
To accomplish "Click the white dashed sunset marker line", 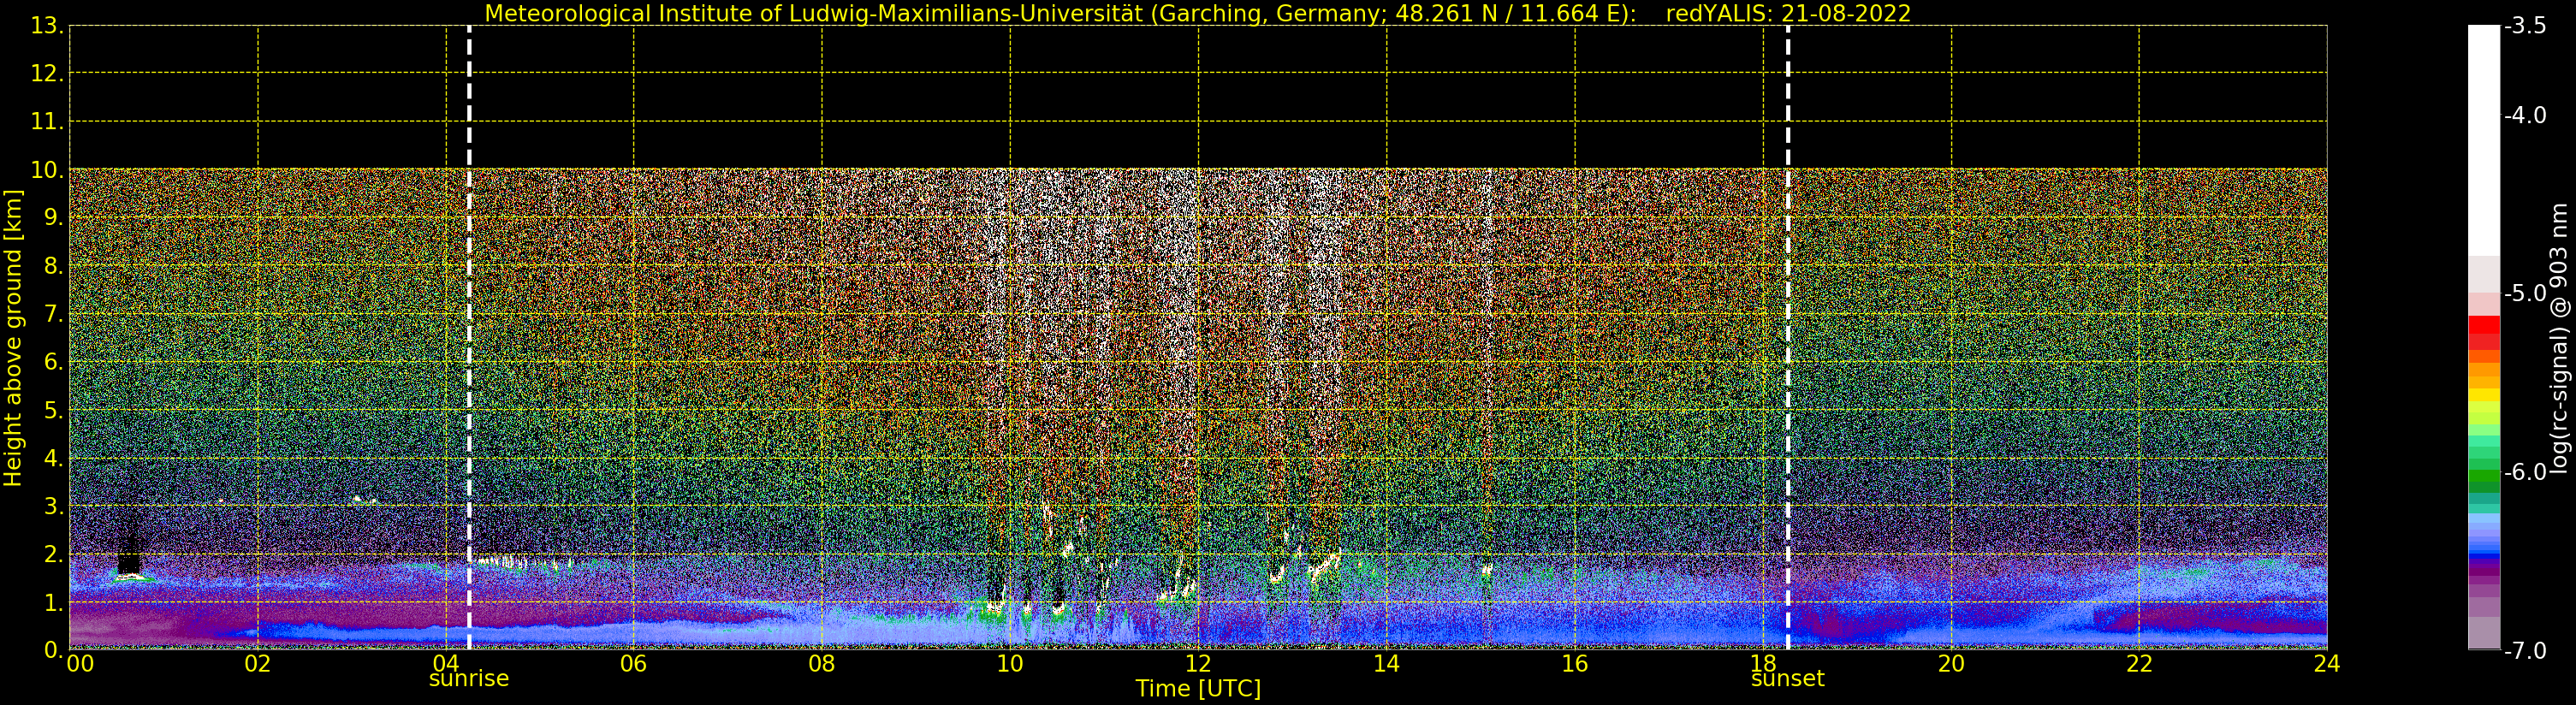I will pos(1788,338).
